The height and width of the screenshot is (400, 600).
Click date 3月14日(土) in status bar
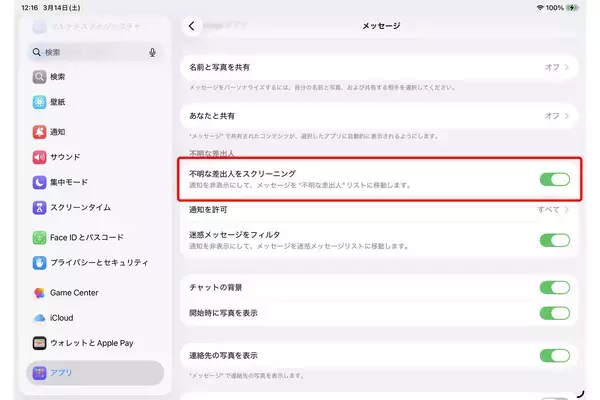[62, 8]
